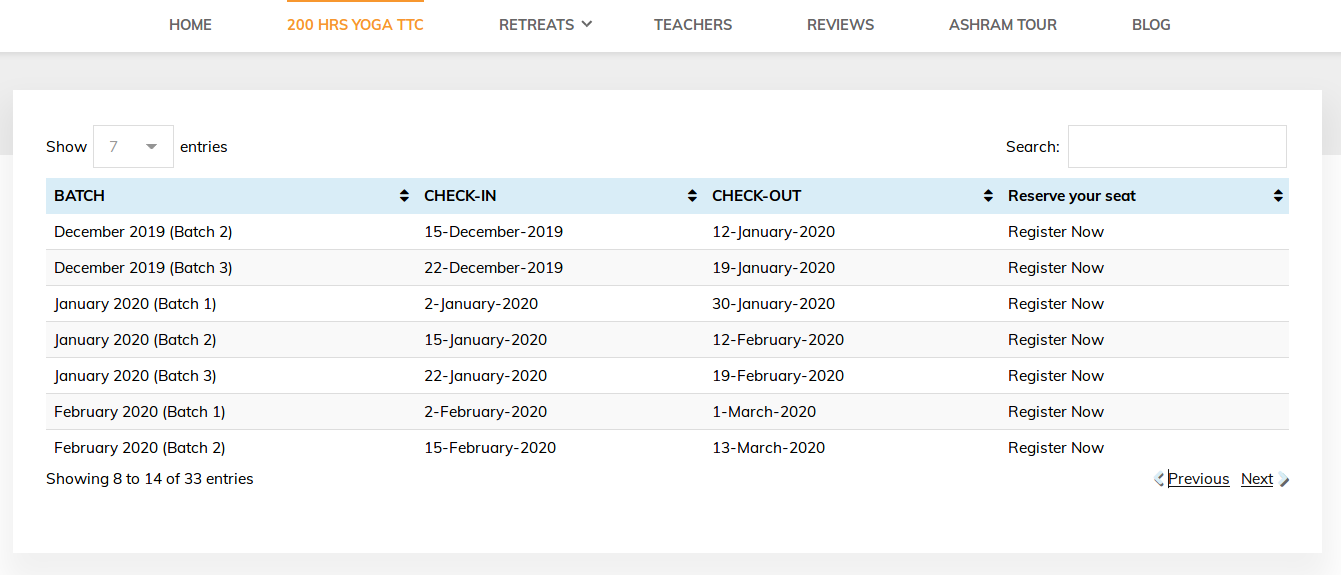The image size is (1341, 575).
Task: Click check-in date 15-January-2020
Action: pos(485,340)
